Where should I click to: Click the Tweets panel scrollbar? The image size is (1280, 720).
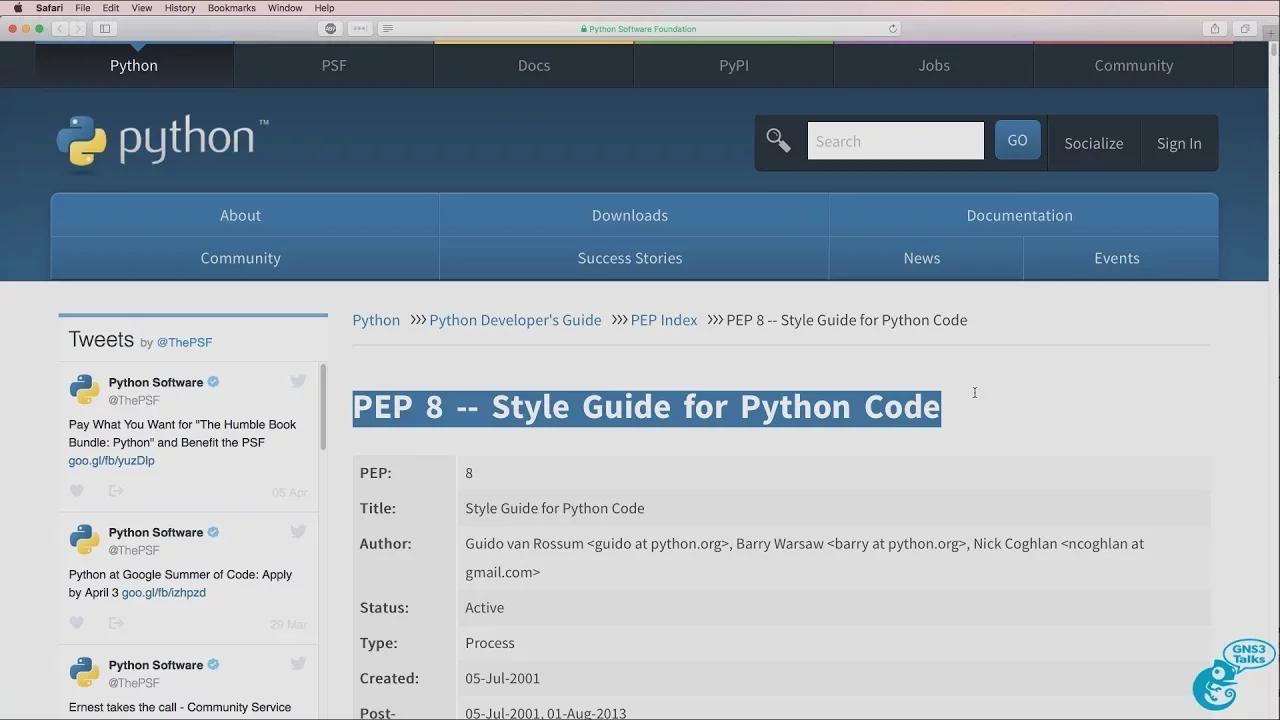click(323, 407)
